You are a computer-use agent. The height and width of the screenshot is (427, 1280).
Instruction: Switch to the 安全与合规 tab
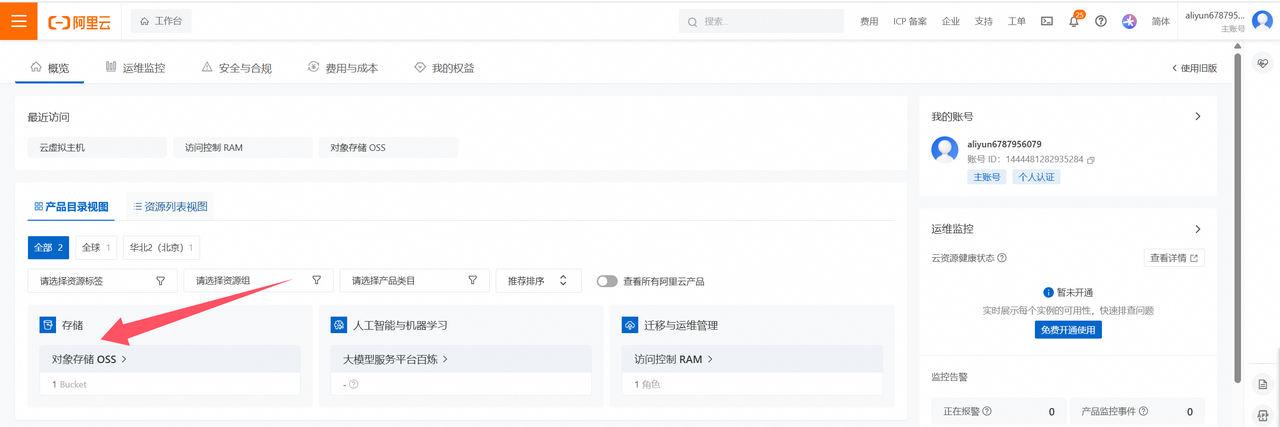pyautogui.click(x=236, y=68)
